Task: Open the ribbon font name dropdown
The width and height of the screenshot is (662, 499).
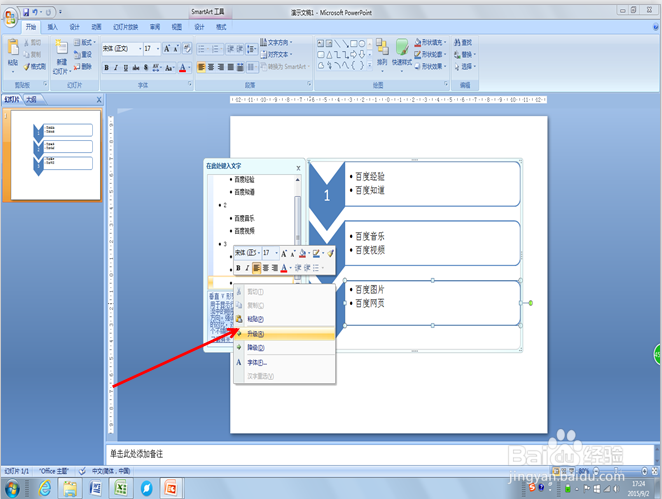Action: click(x=140, y=49)
